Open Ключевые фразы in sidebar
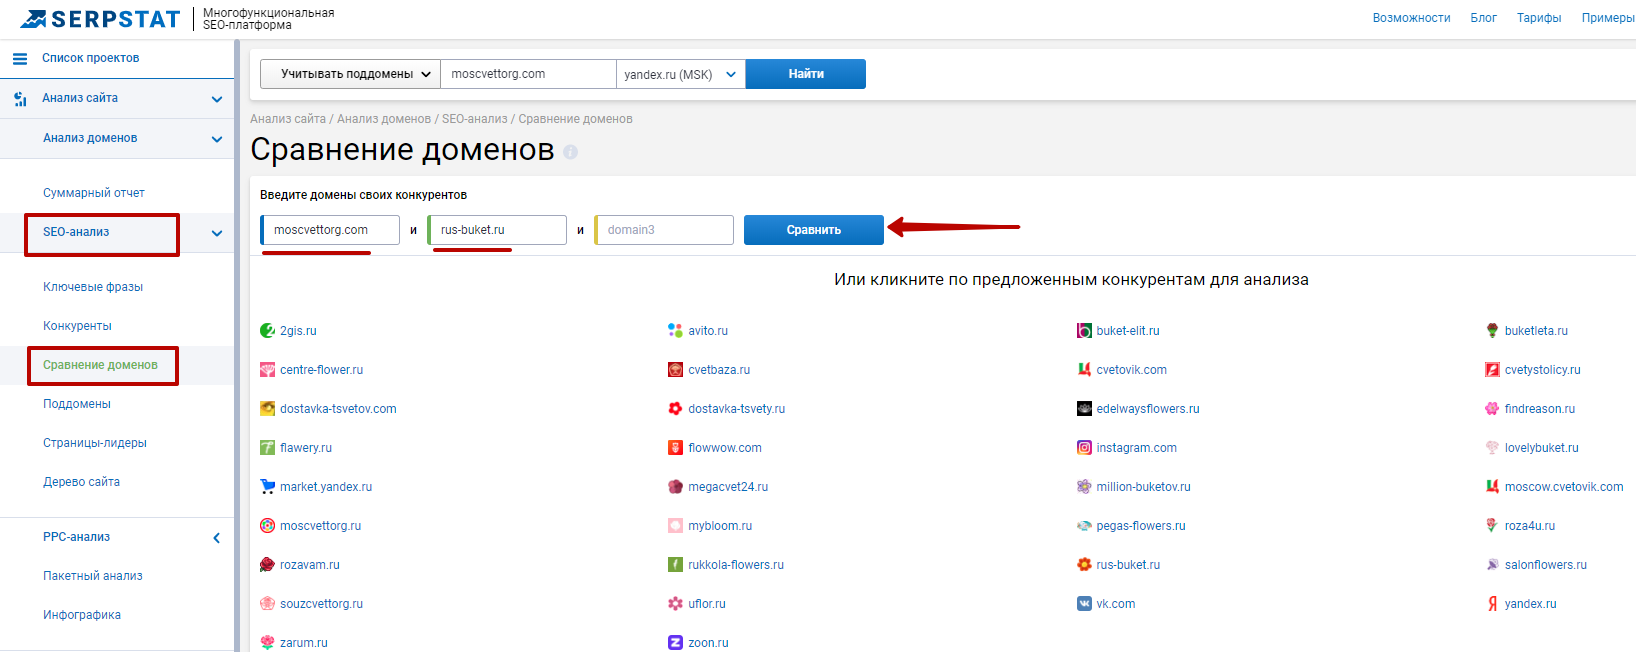This screenshot has width=1636, height=652. (x=93, y=287)
